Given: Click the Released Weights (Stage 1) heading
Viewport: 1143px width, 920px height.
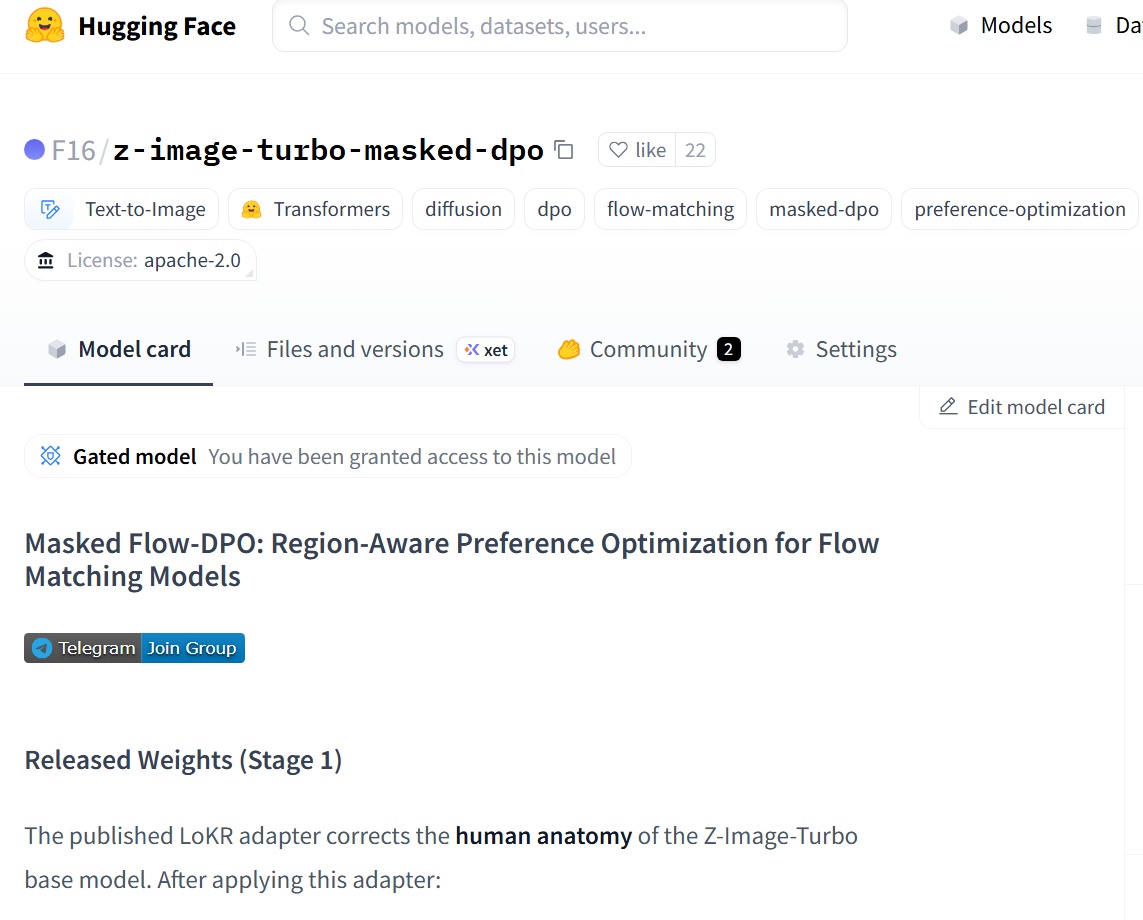Looking at the screenshot, I should 183,760.
